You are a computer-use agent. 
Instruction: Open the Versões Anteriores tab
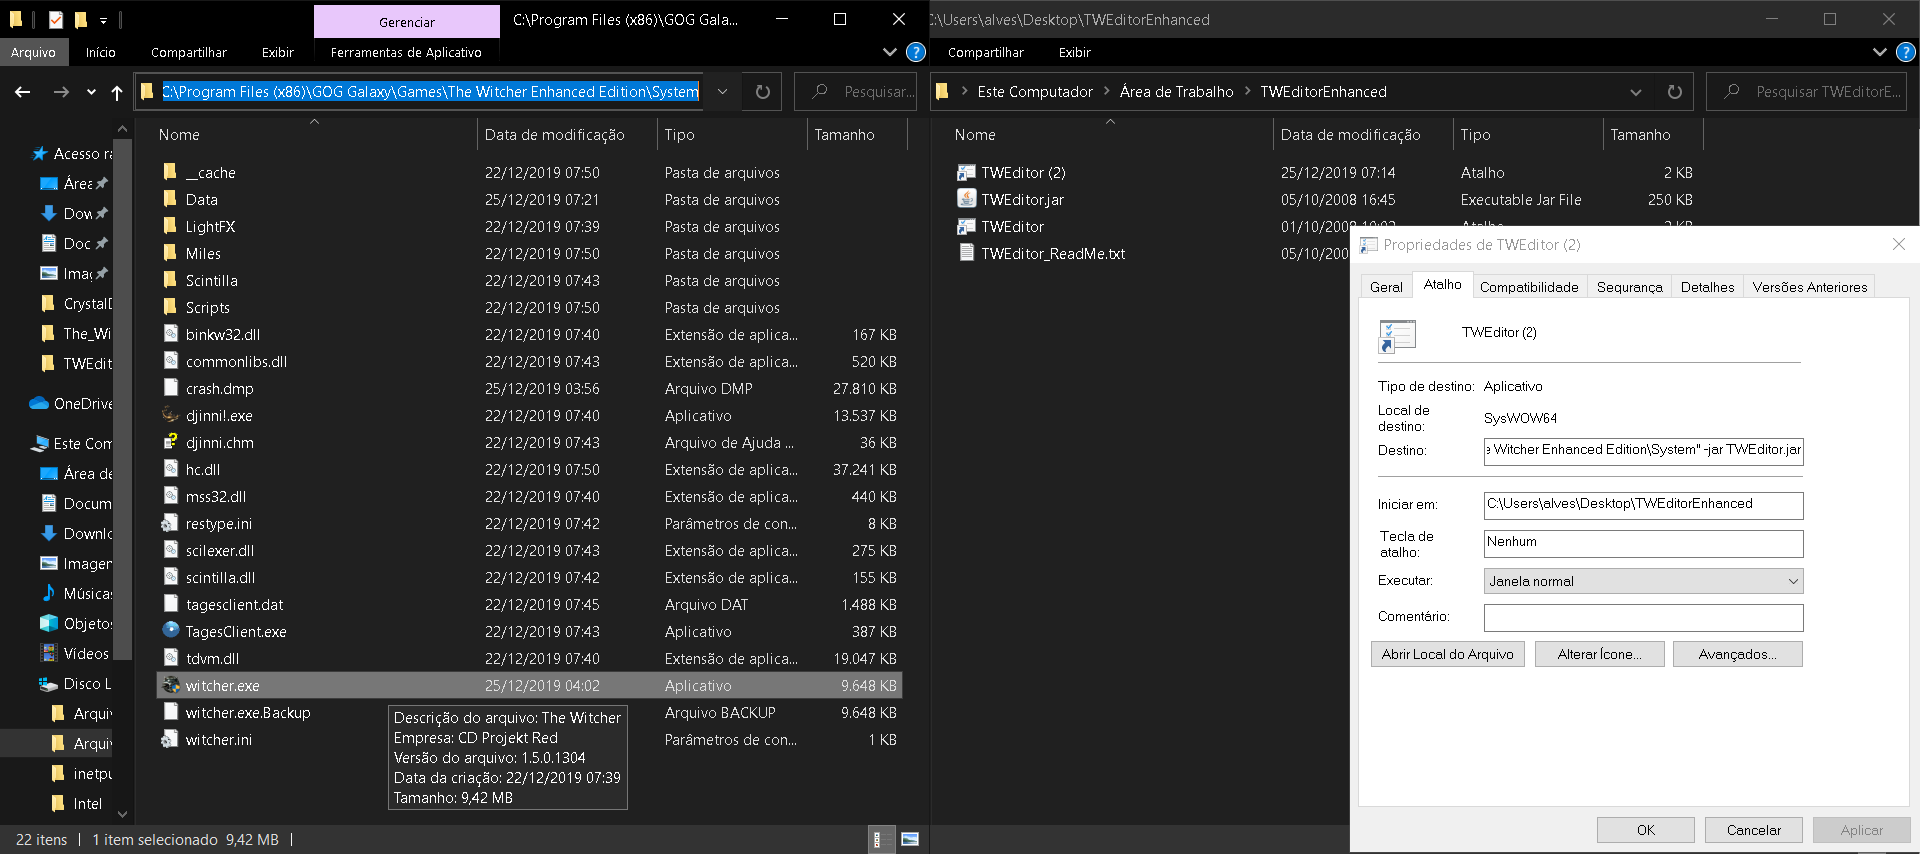coord(1810,287)
